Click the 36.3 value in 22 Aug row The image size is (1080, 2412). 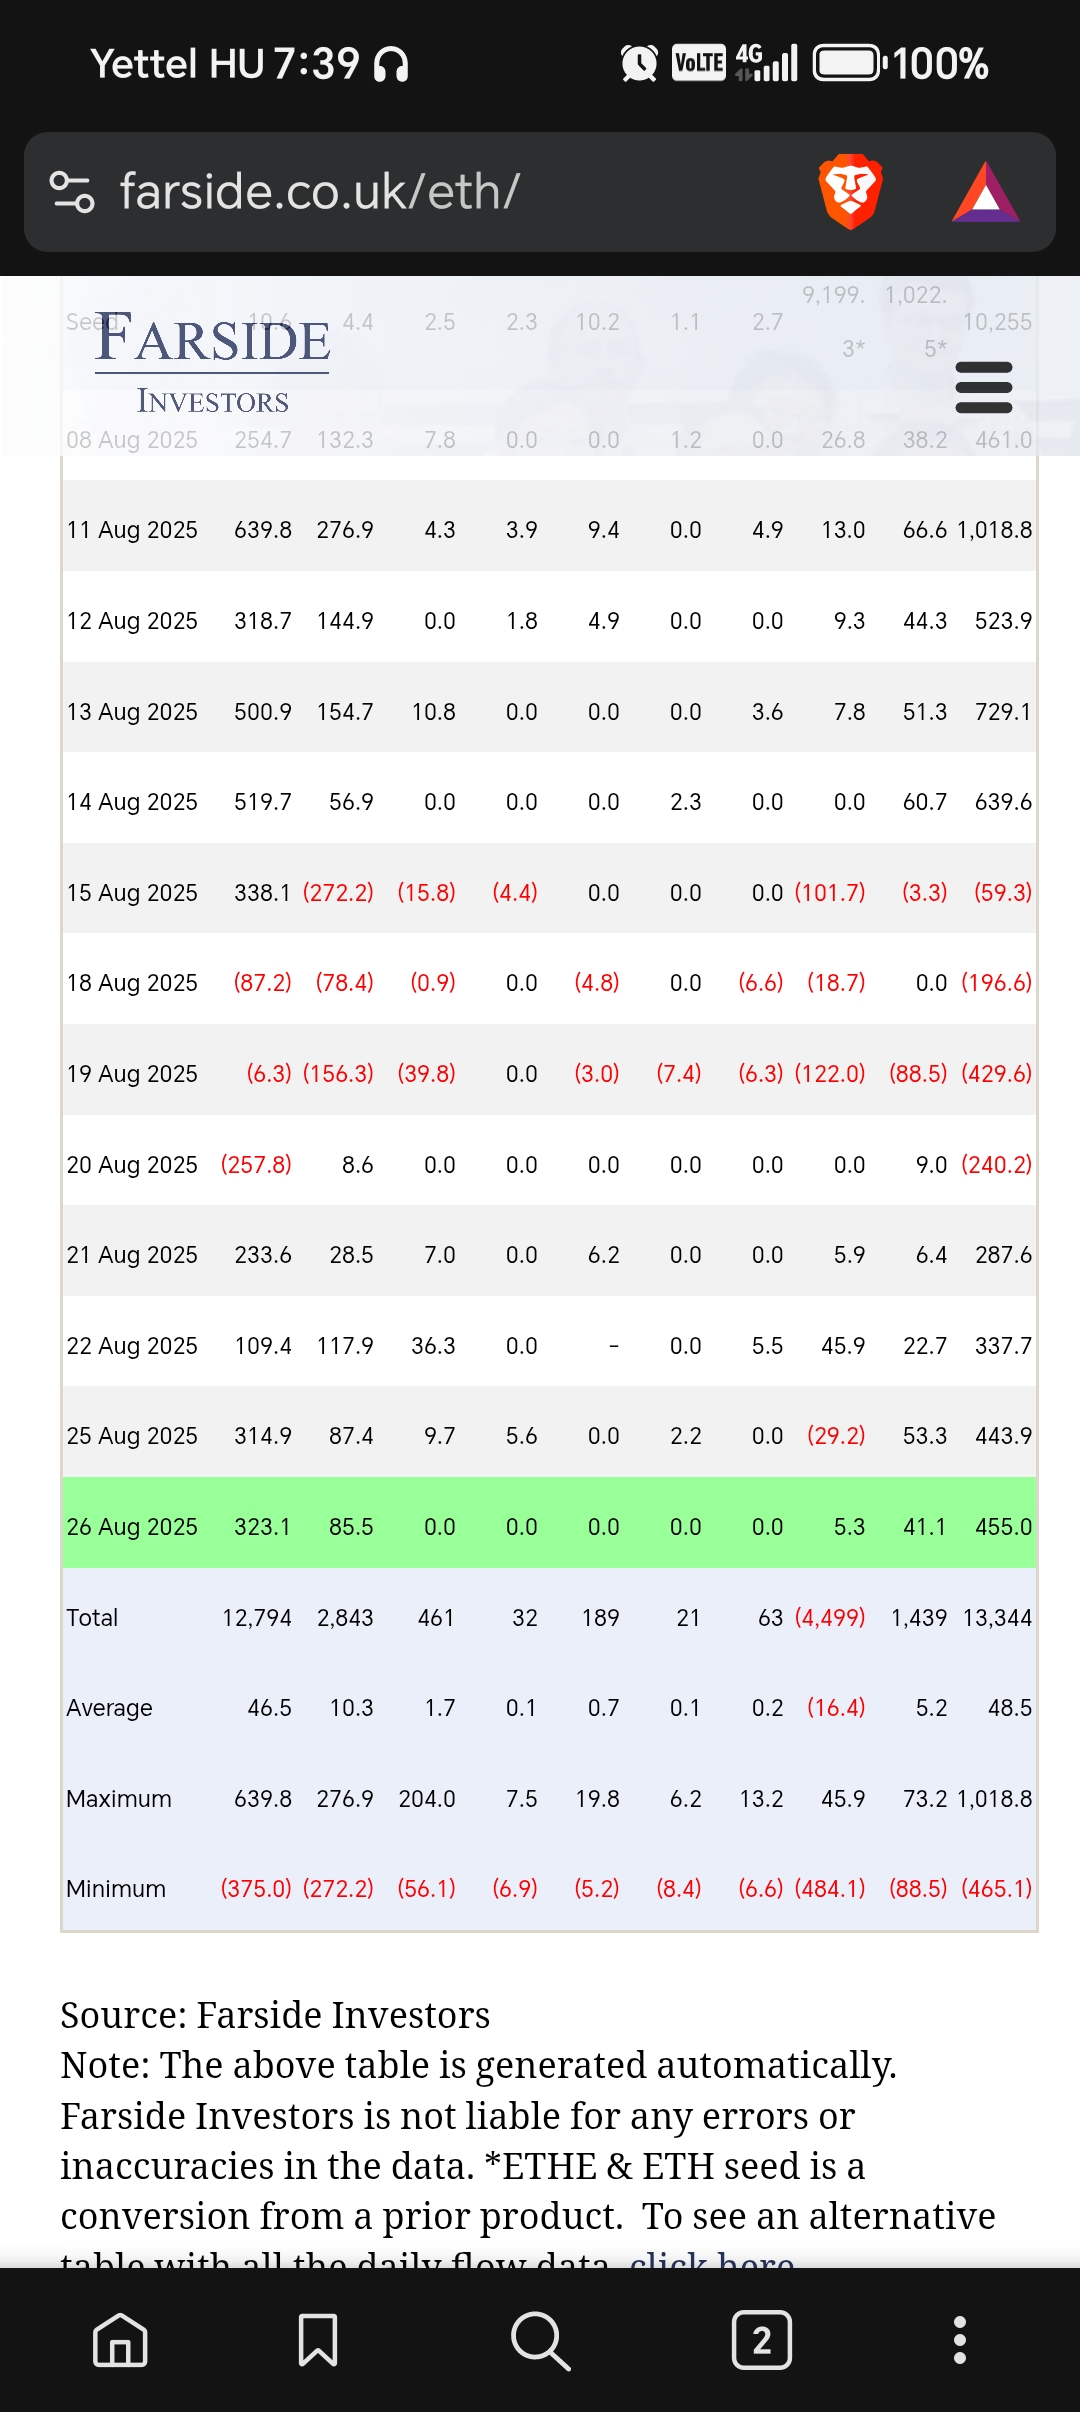pos(433,1346)
